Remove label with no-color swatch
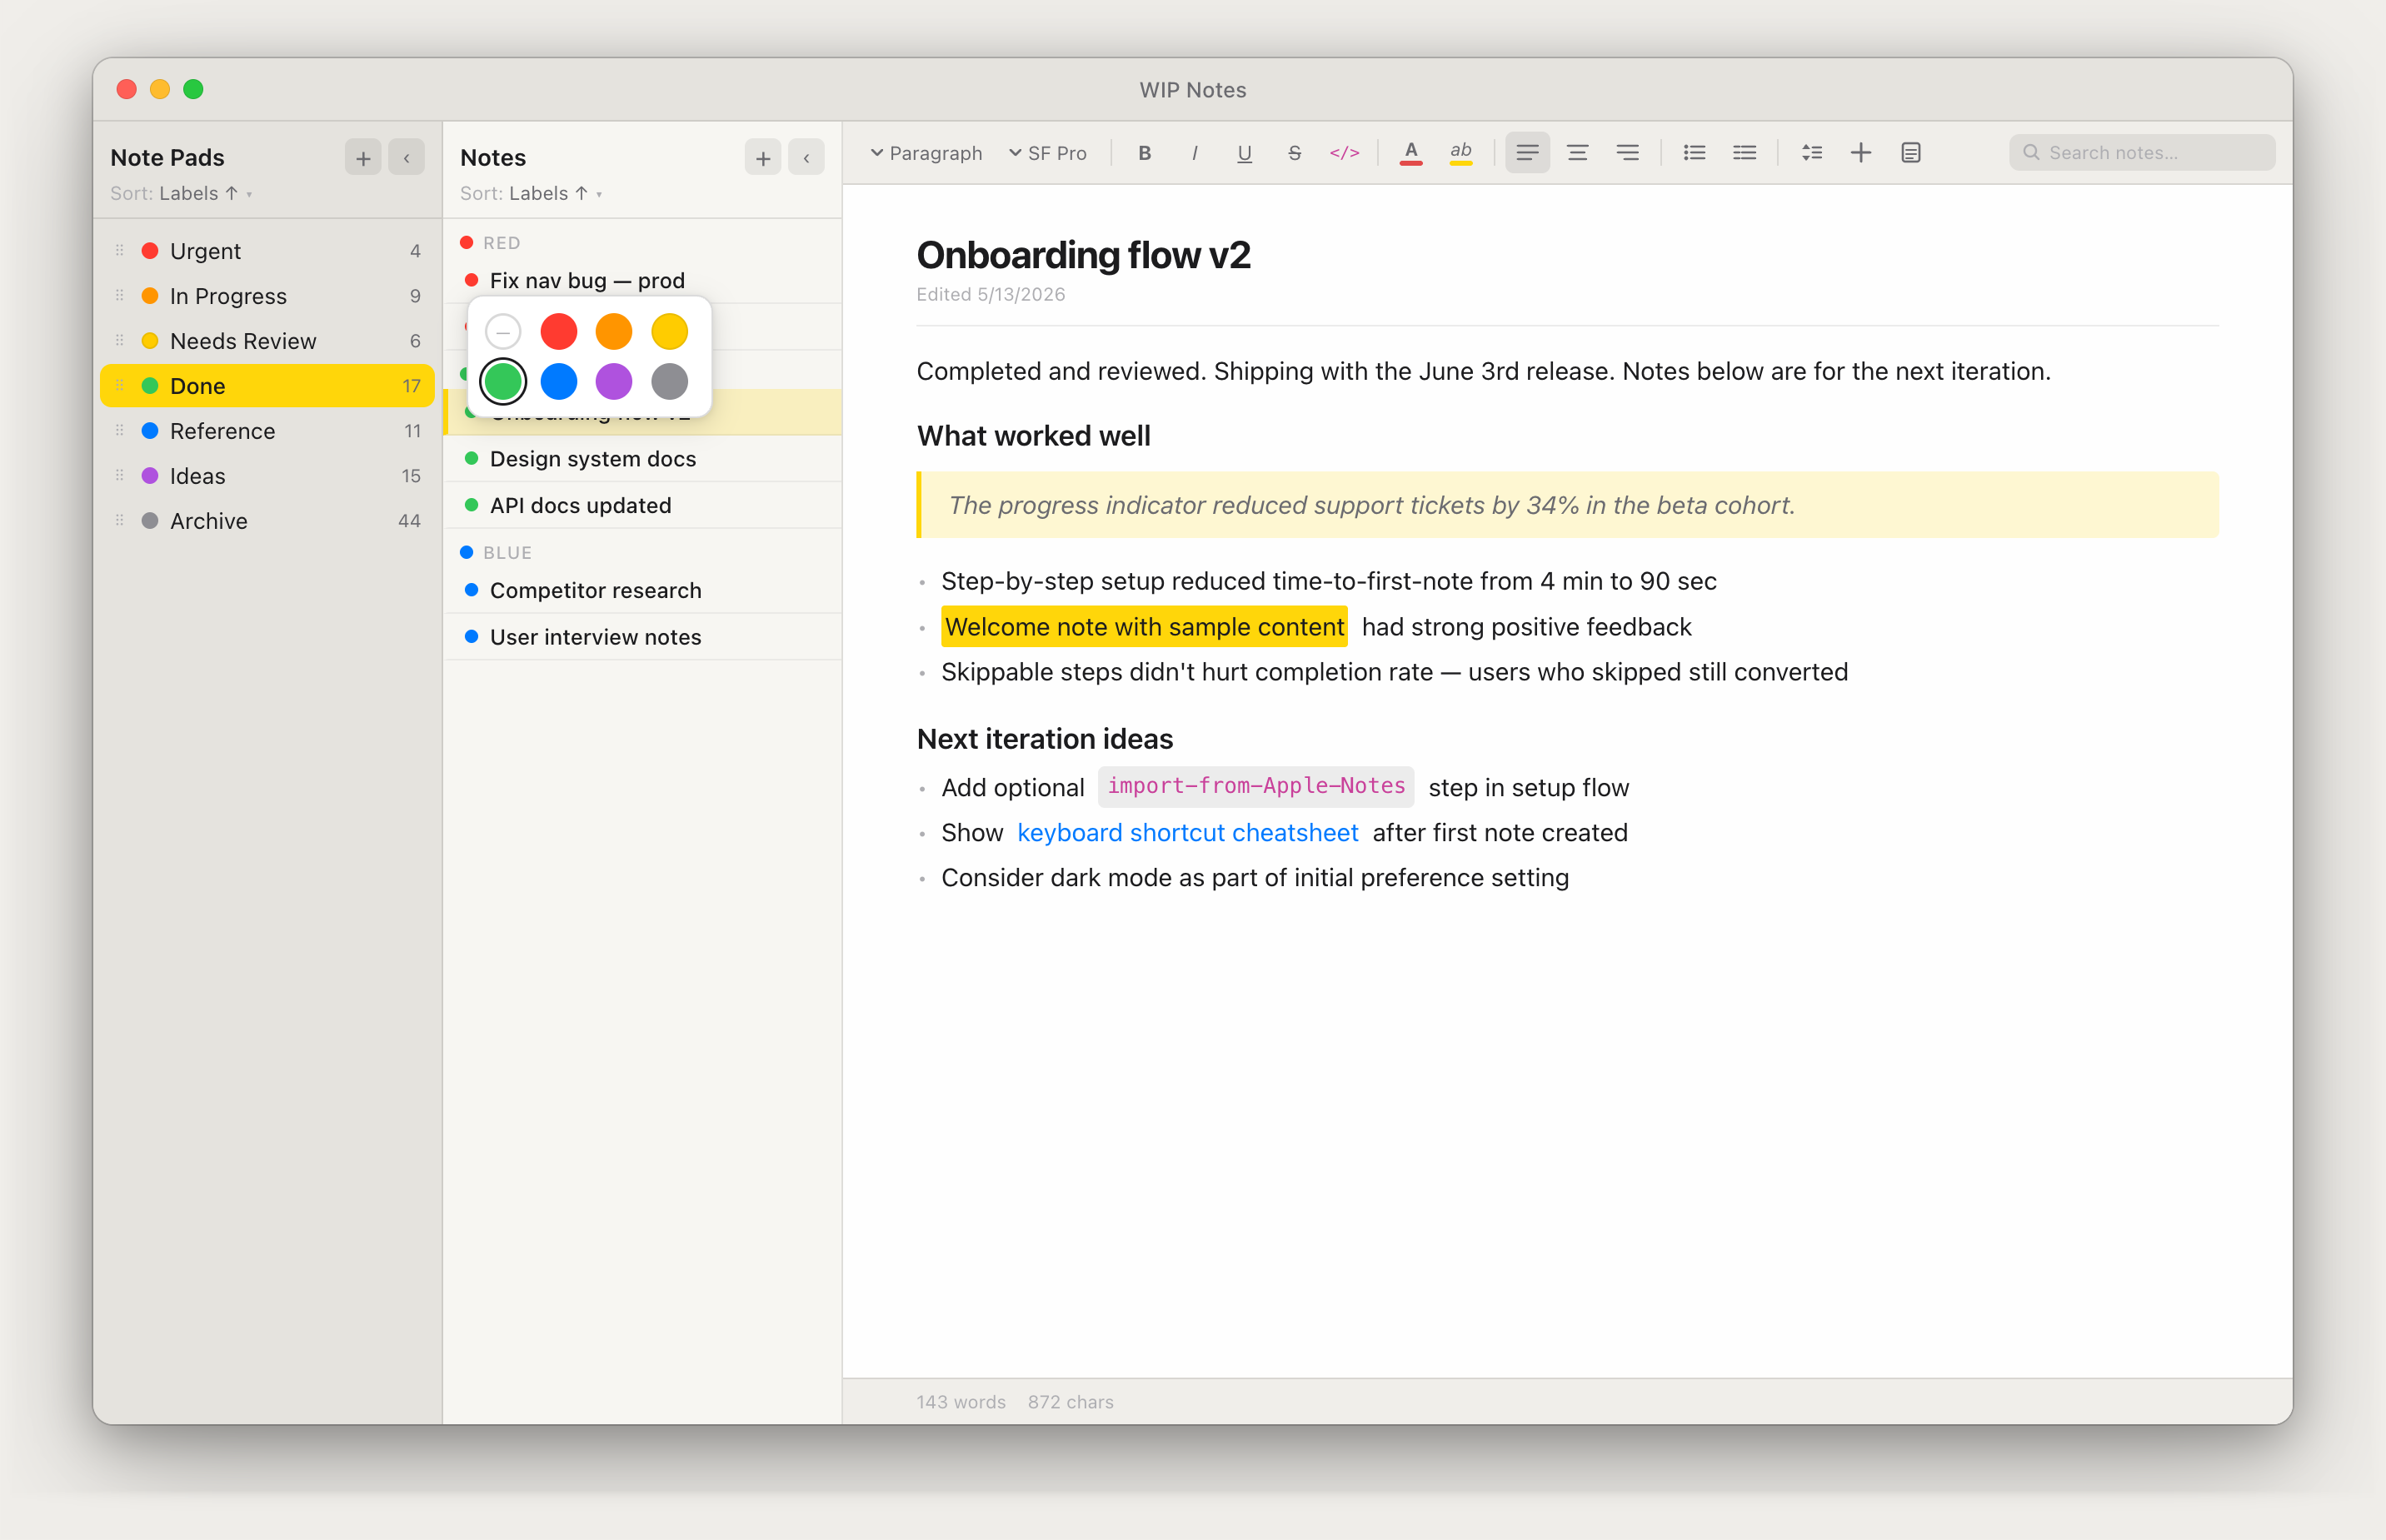 coord(503,331)
